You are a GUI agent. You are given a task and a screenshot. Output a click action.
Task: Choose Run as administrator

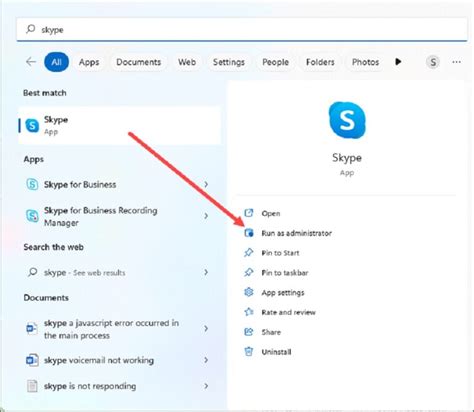(x=296, y=233)
